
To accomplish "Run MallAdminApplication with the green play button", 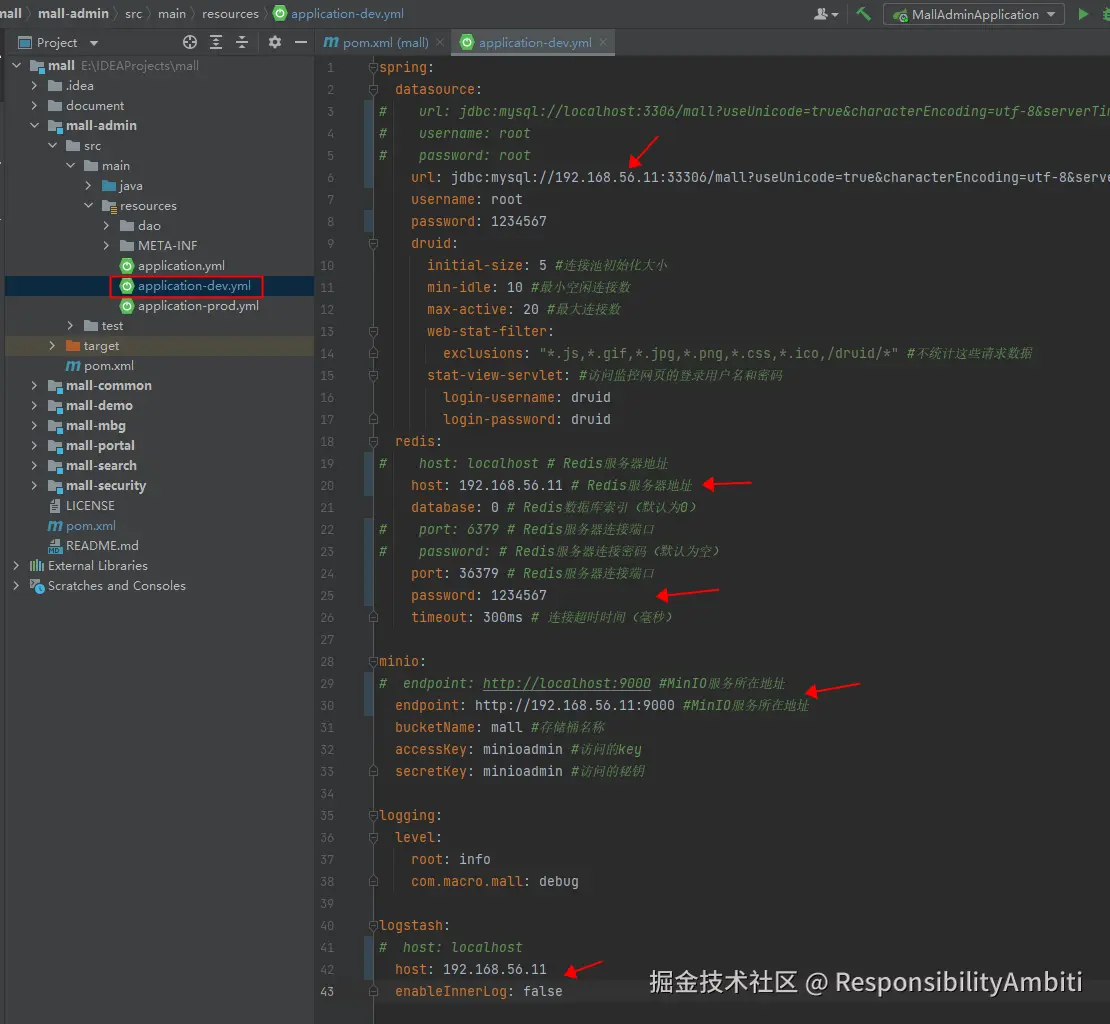I will pos(1083,14).
